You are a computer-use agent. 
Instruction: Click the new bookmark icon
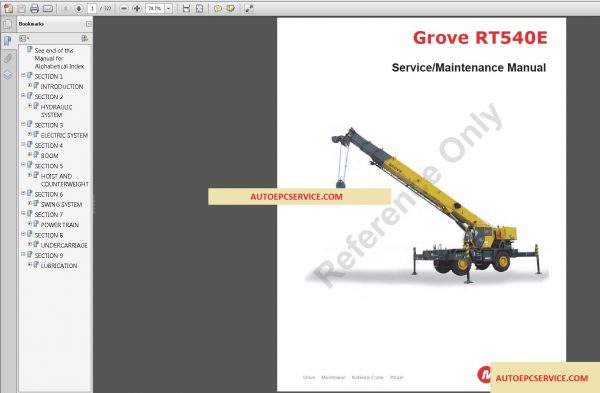point(85,38)
